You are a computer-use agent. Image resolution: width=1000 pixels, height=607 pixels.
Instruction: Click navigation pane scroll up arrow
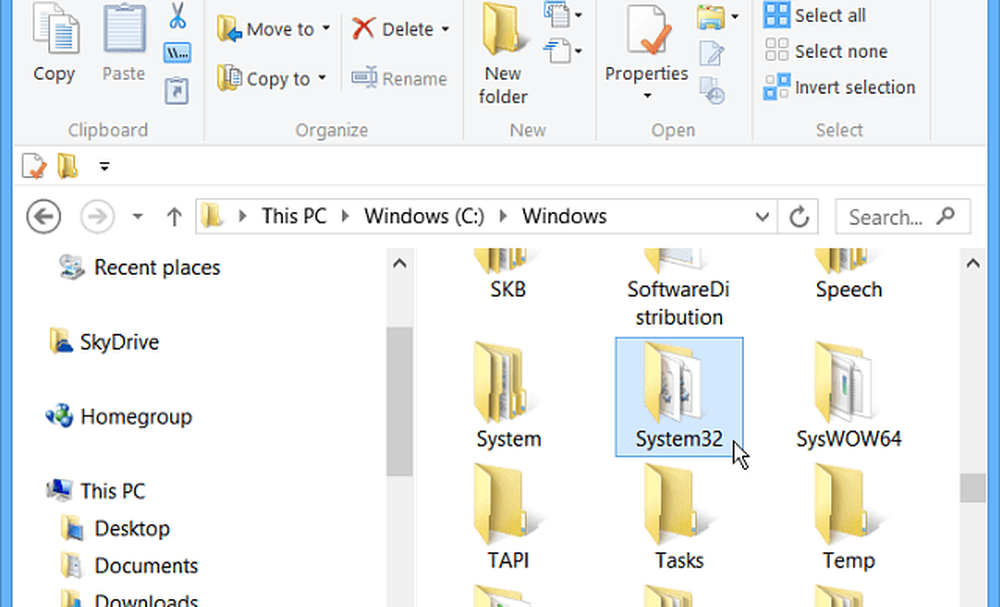pyautogui.click(x=400, y=263)
